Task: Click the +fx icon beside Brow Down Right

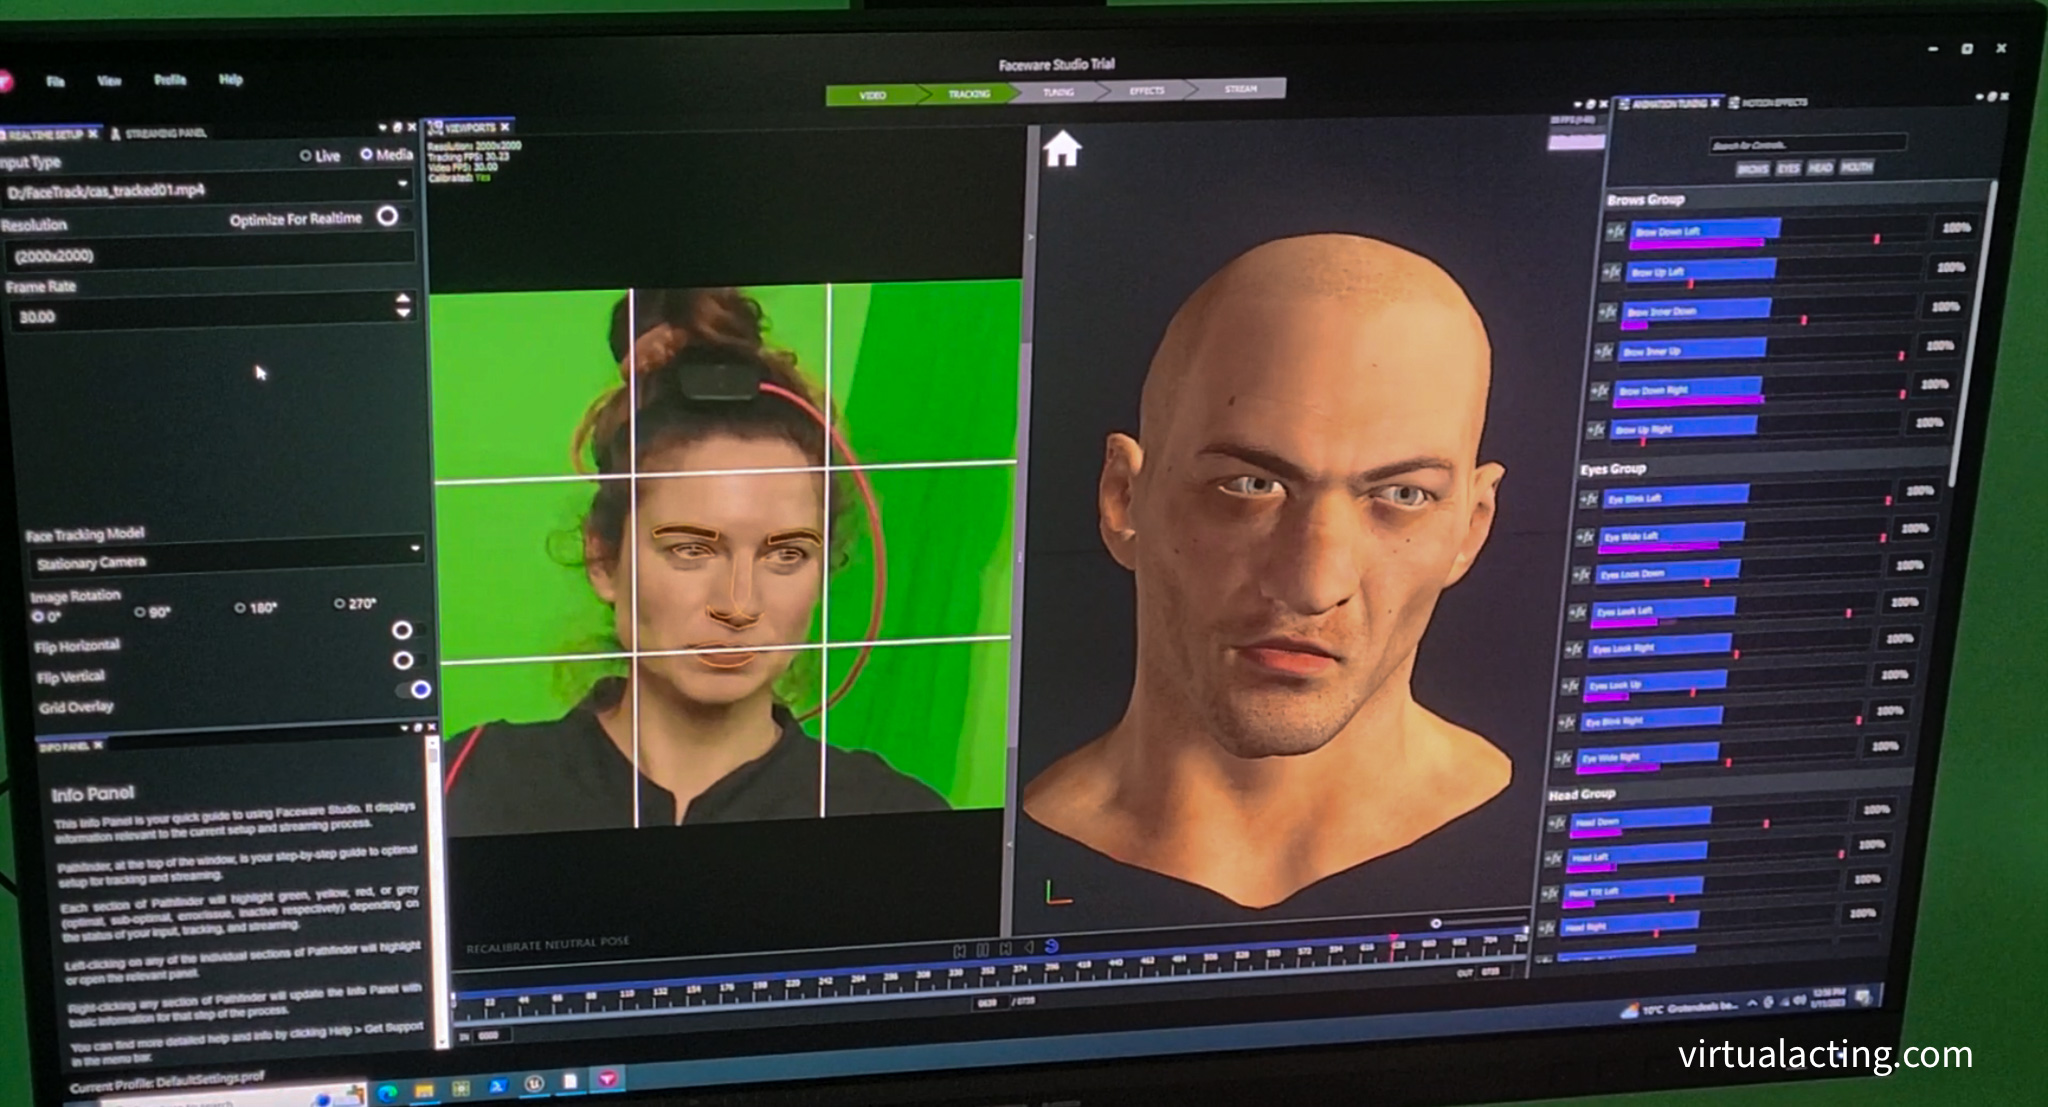Action: tap(1599, 391)
